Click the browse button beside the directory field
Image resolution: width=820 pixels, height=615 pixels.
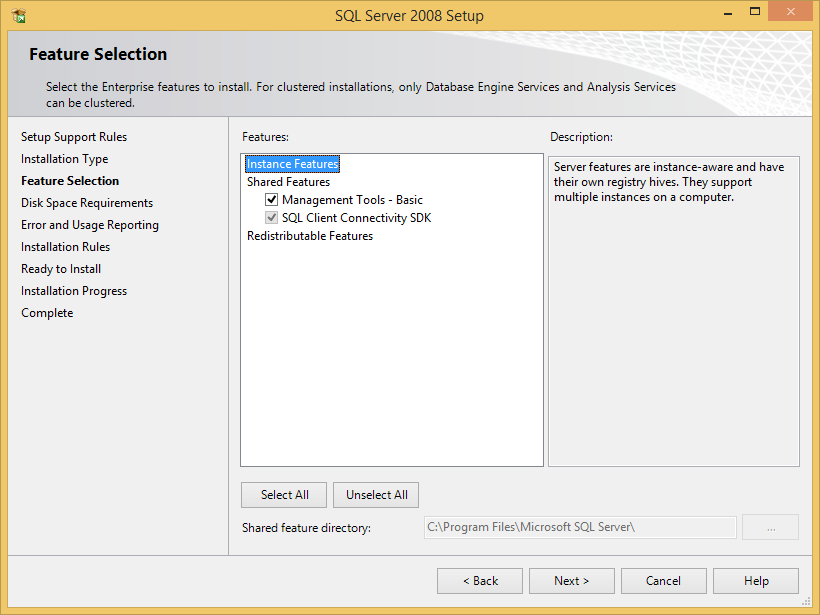point(770,527)
